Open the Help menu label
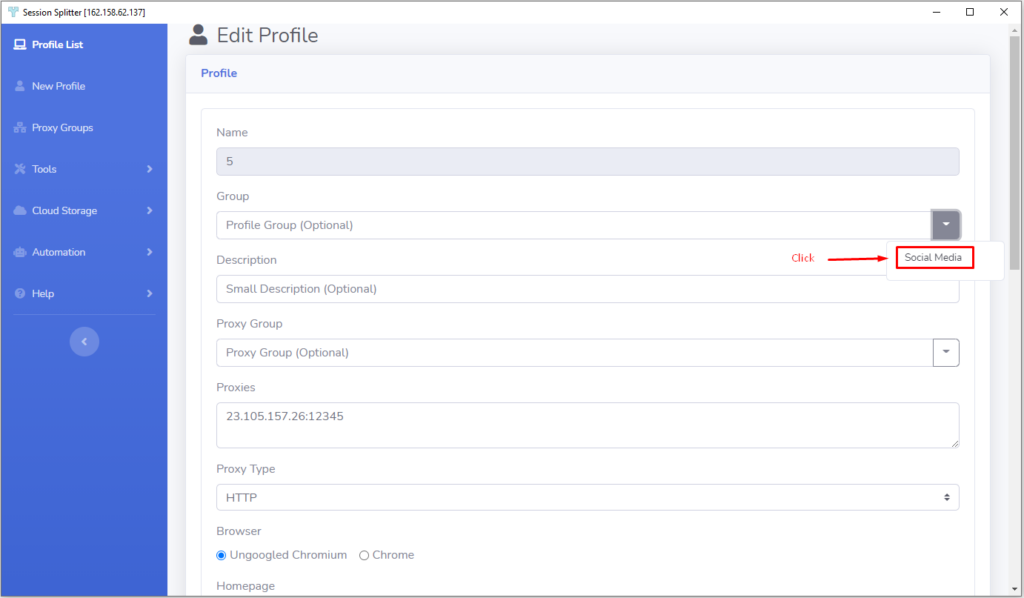 [x=43, y=293]
